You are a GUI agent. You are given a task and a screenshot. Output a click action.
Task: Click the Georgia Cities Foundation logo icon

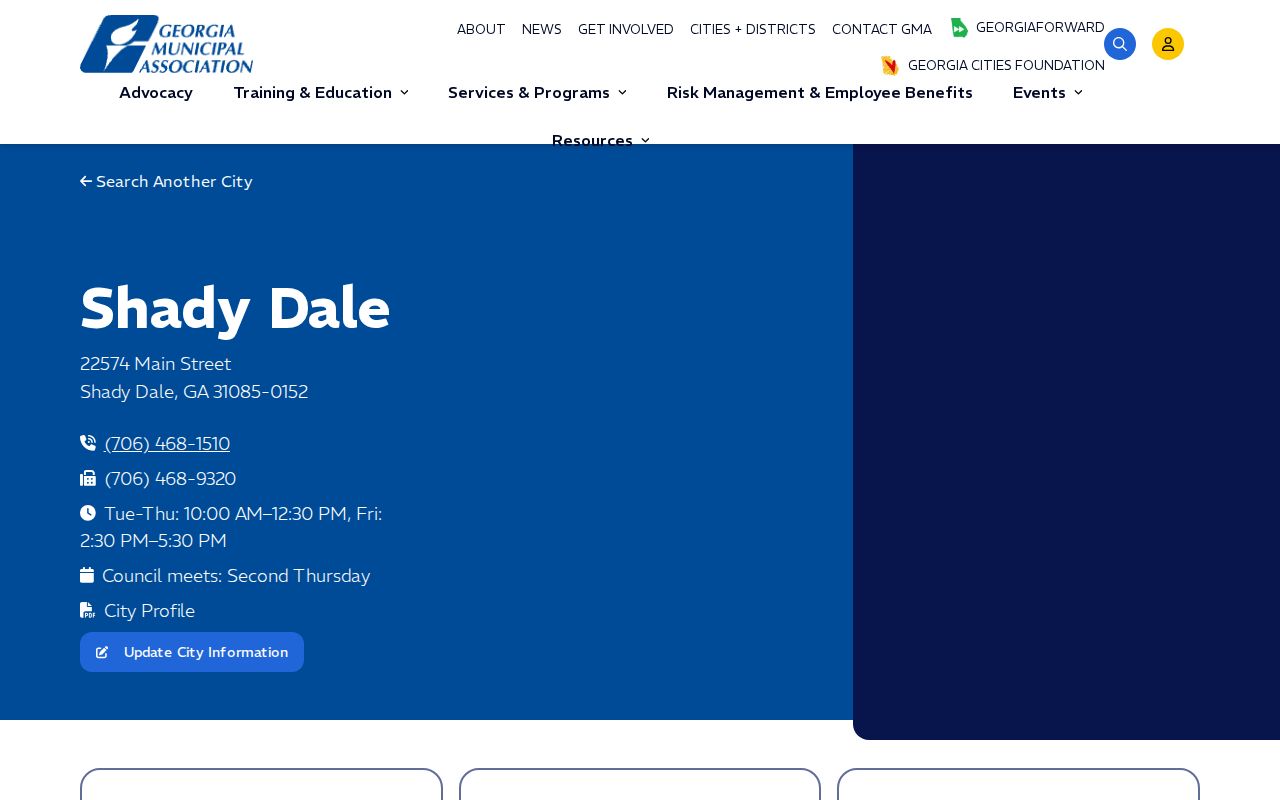click(890, 66)
